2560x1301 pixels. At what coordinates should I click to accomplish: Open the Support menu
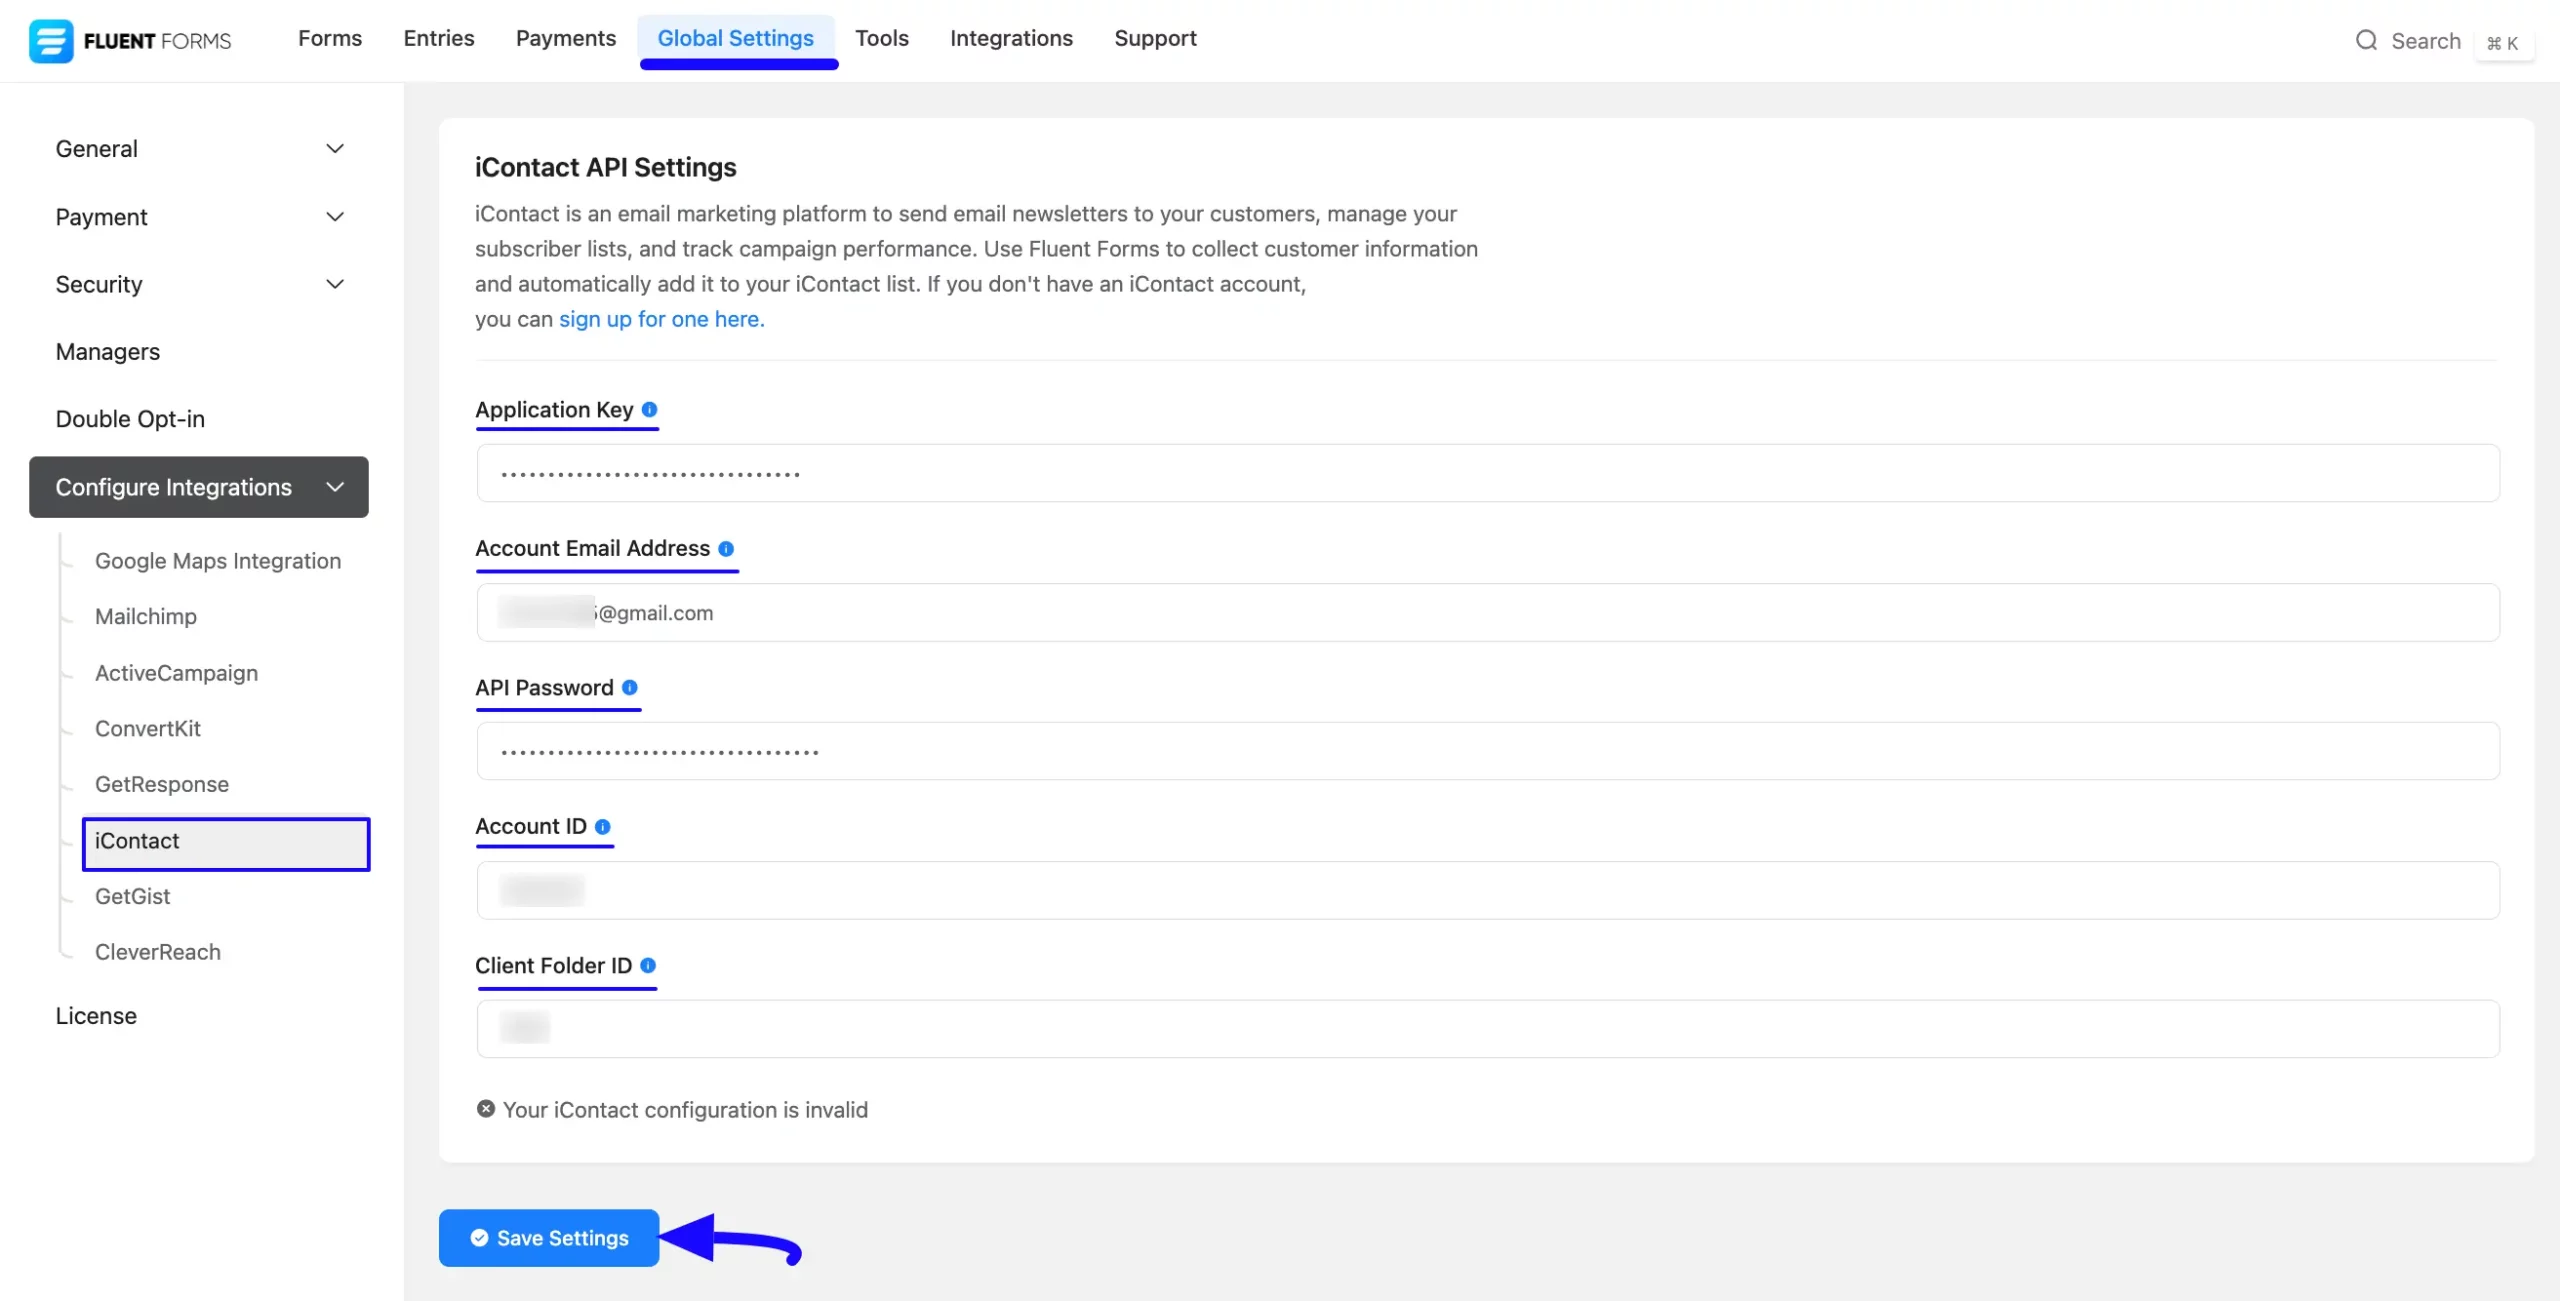(x=1155, y=38)
